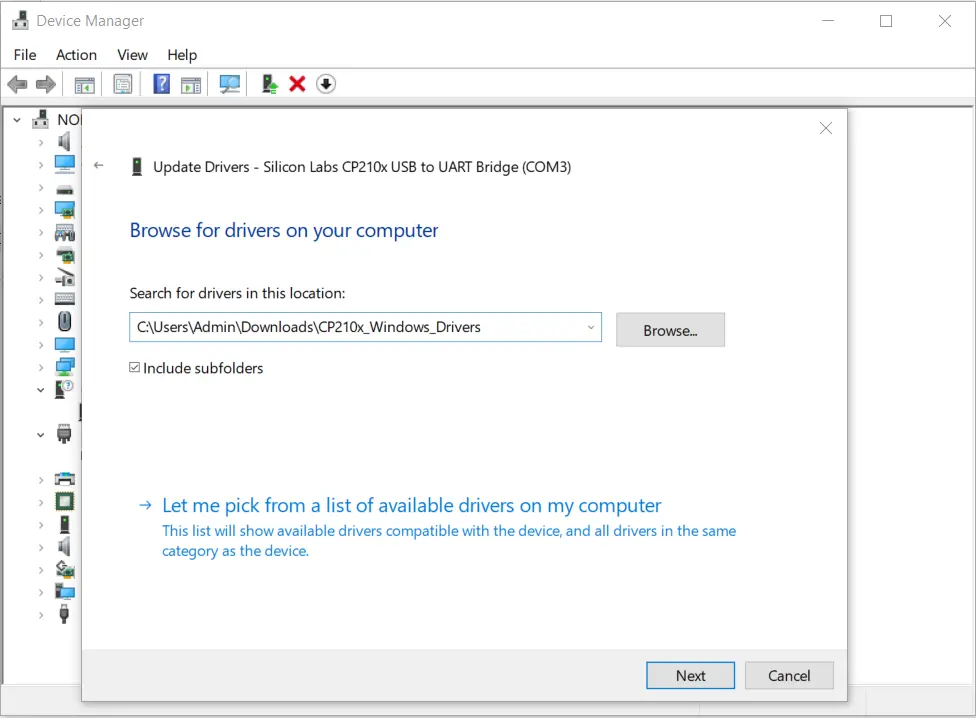Click the Cancel button
Image resolution: width=976 pixels, height=718 pixels.
click(789, 676)
